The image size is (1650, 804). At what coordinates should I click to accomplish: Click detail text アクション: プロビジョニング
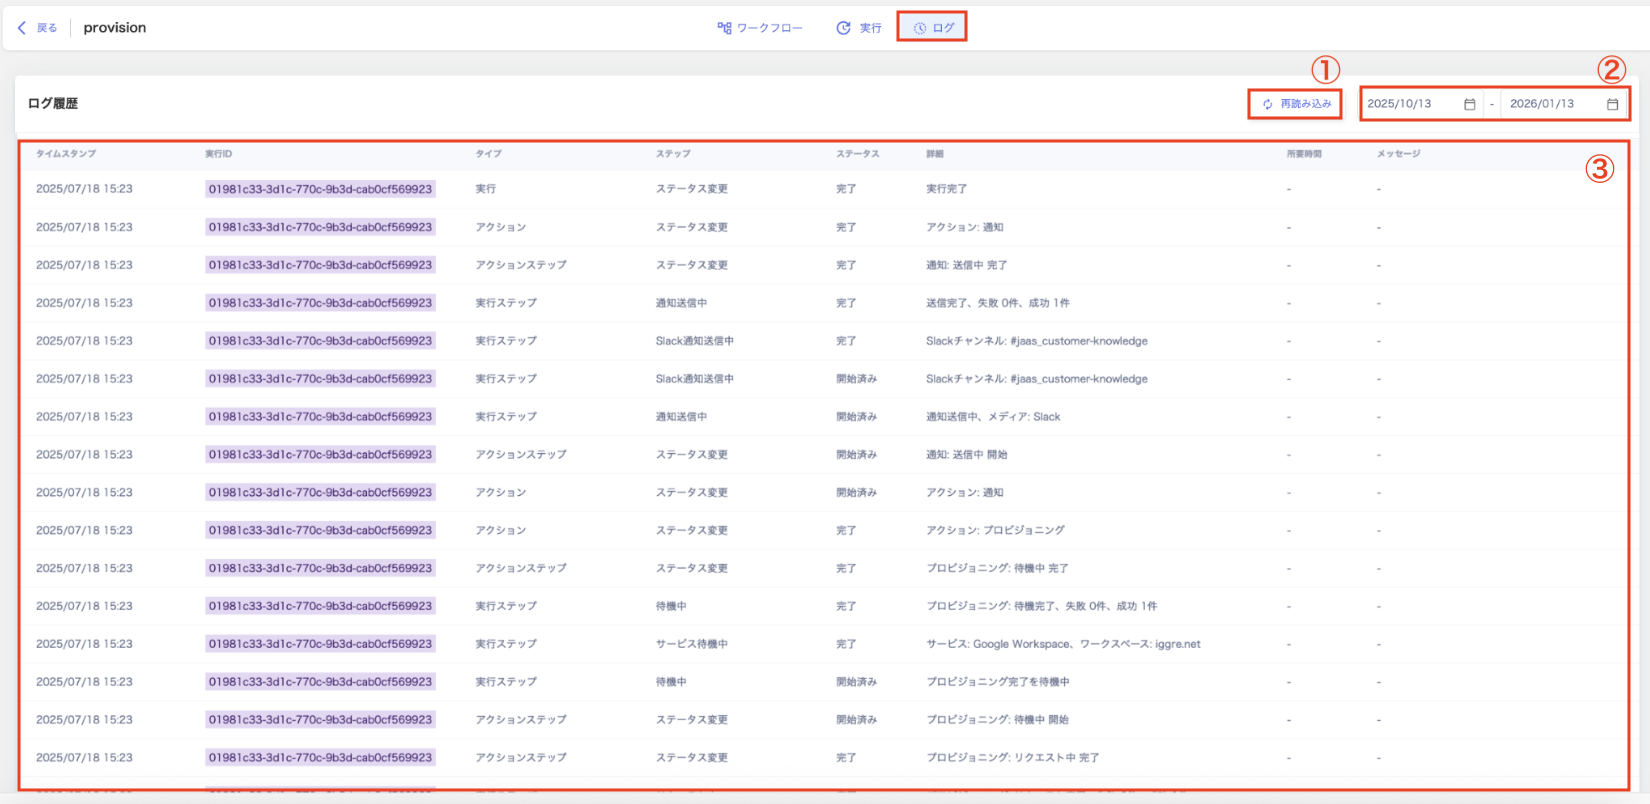pos(995,531)
